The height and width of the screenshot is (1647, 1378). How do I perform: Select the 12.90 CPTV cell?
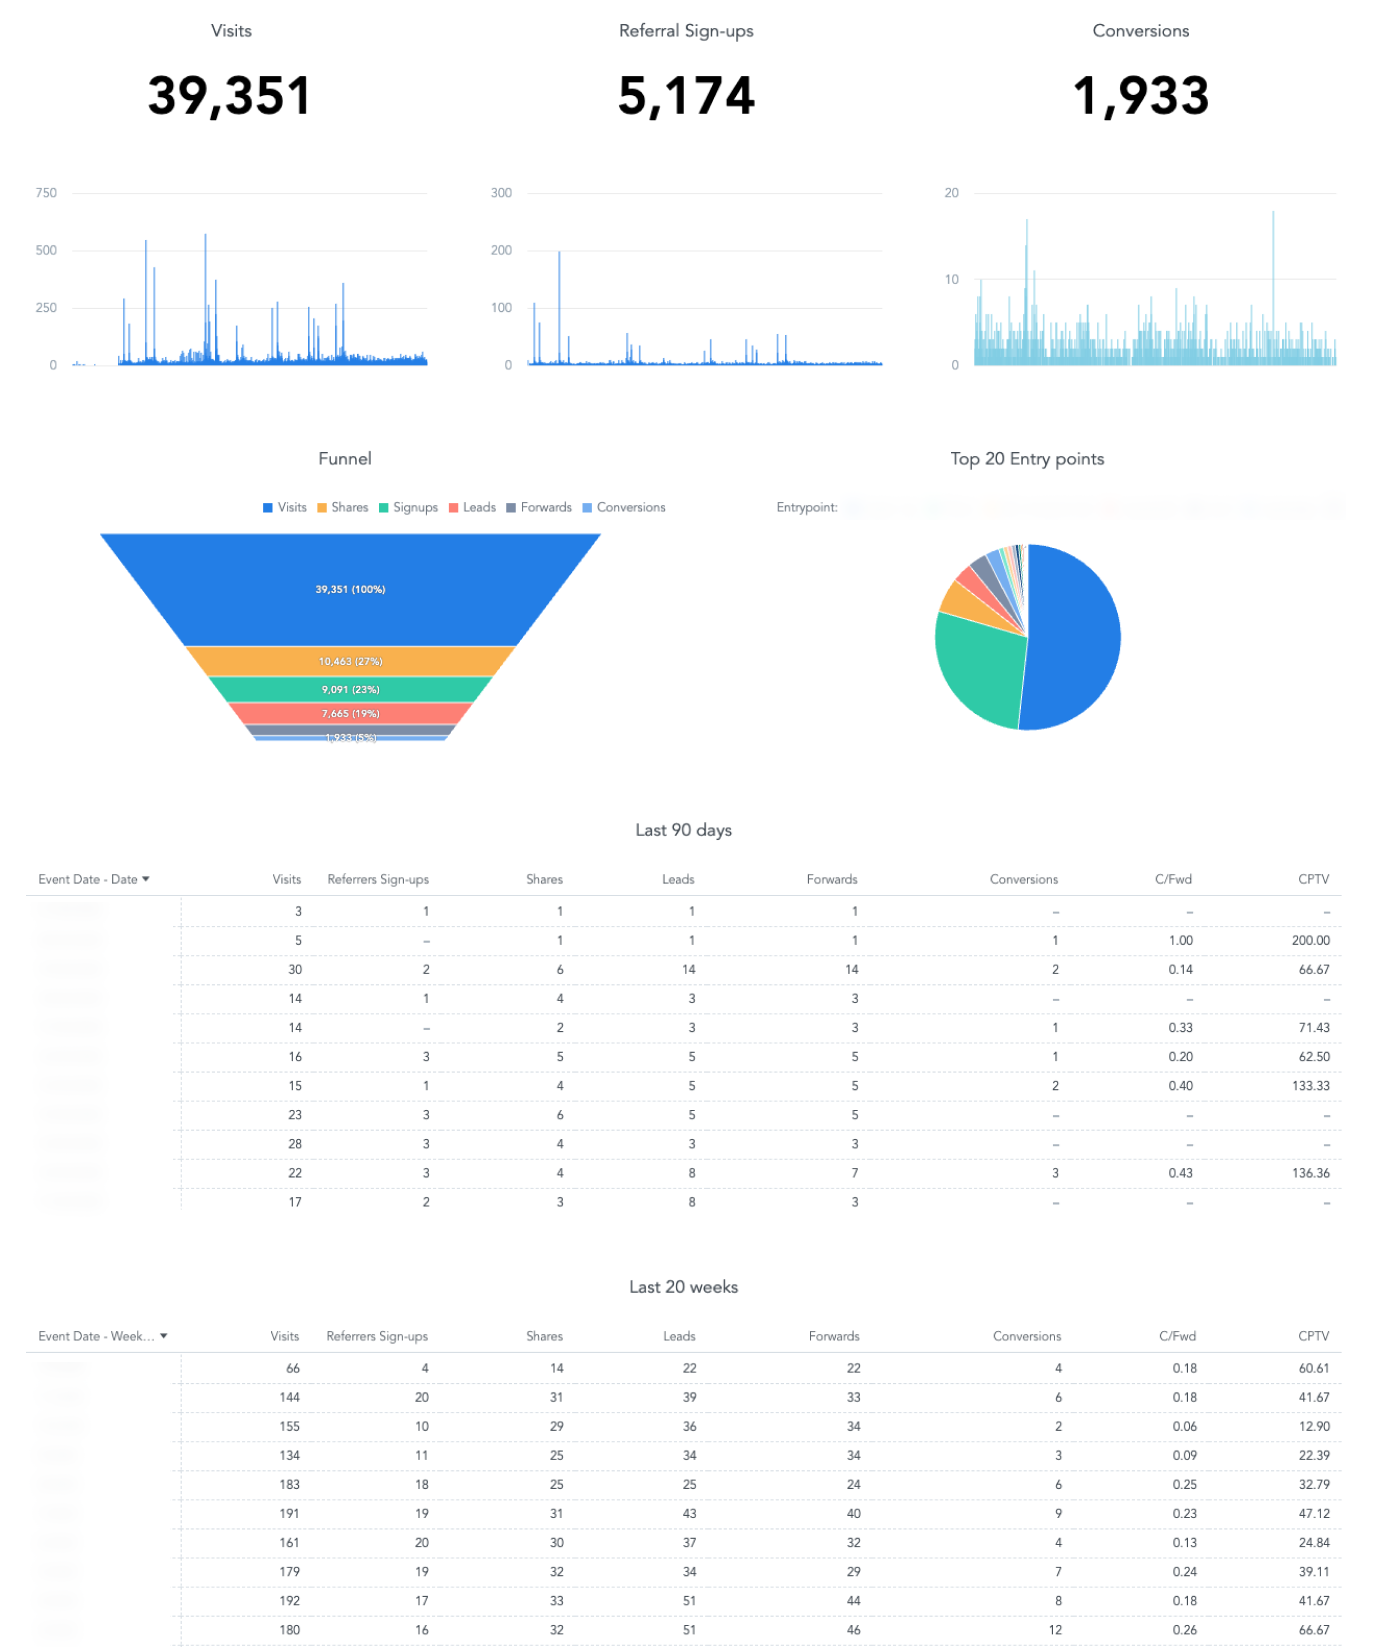(1314, 1427)
